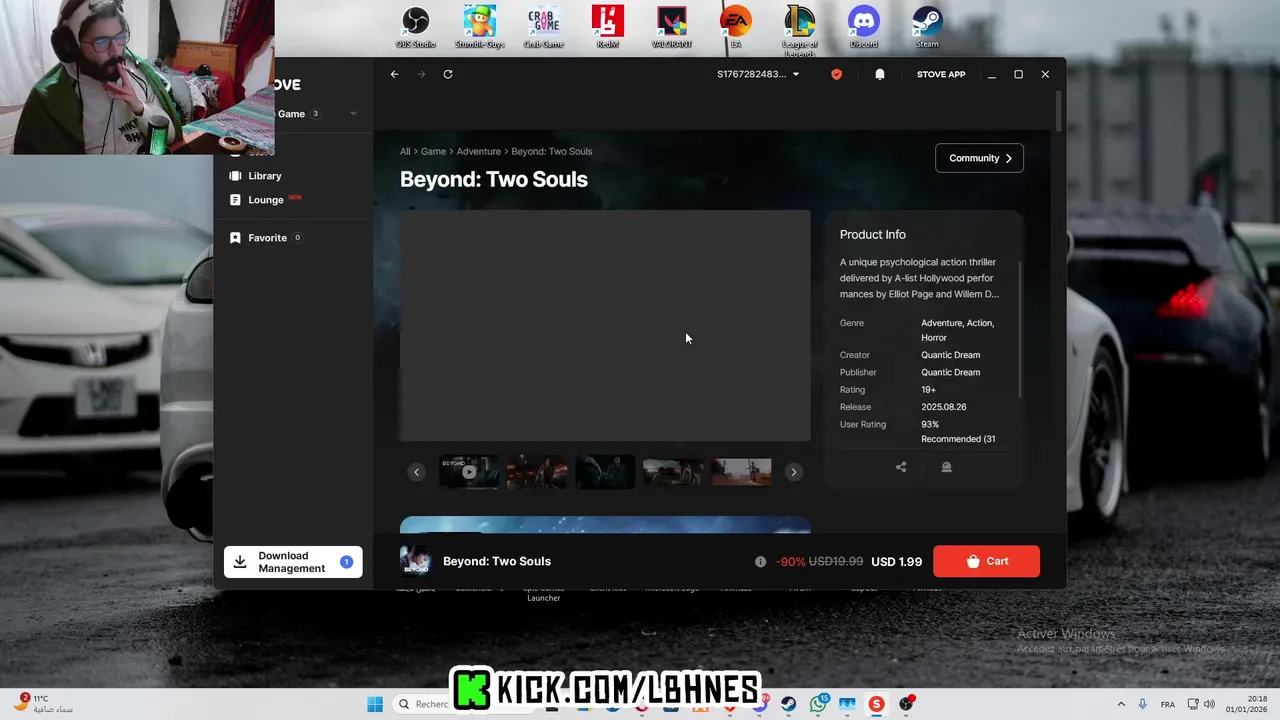Select the fourth screenshot thumbnail
The width and height of the screenshot is (1280, 720).
tap(673, 472)
